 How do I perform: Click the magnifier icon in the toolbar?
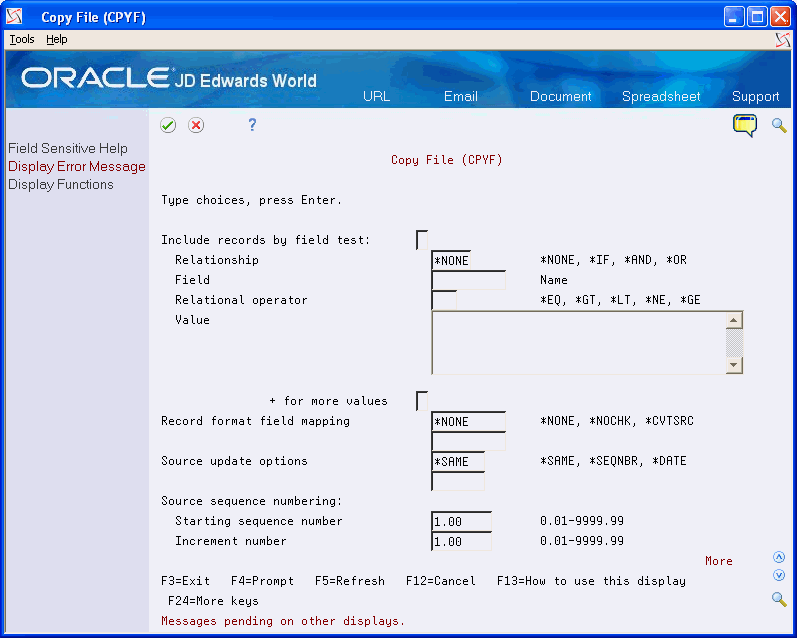(x=779, y=125)
